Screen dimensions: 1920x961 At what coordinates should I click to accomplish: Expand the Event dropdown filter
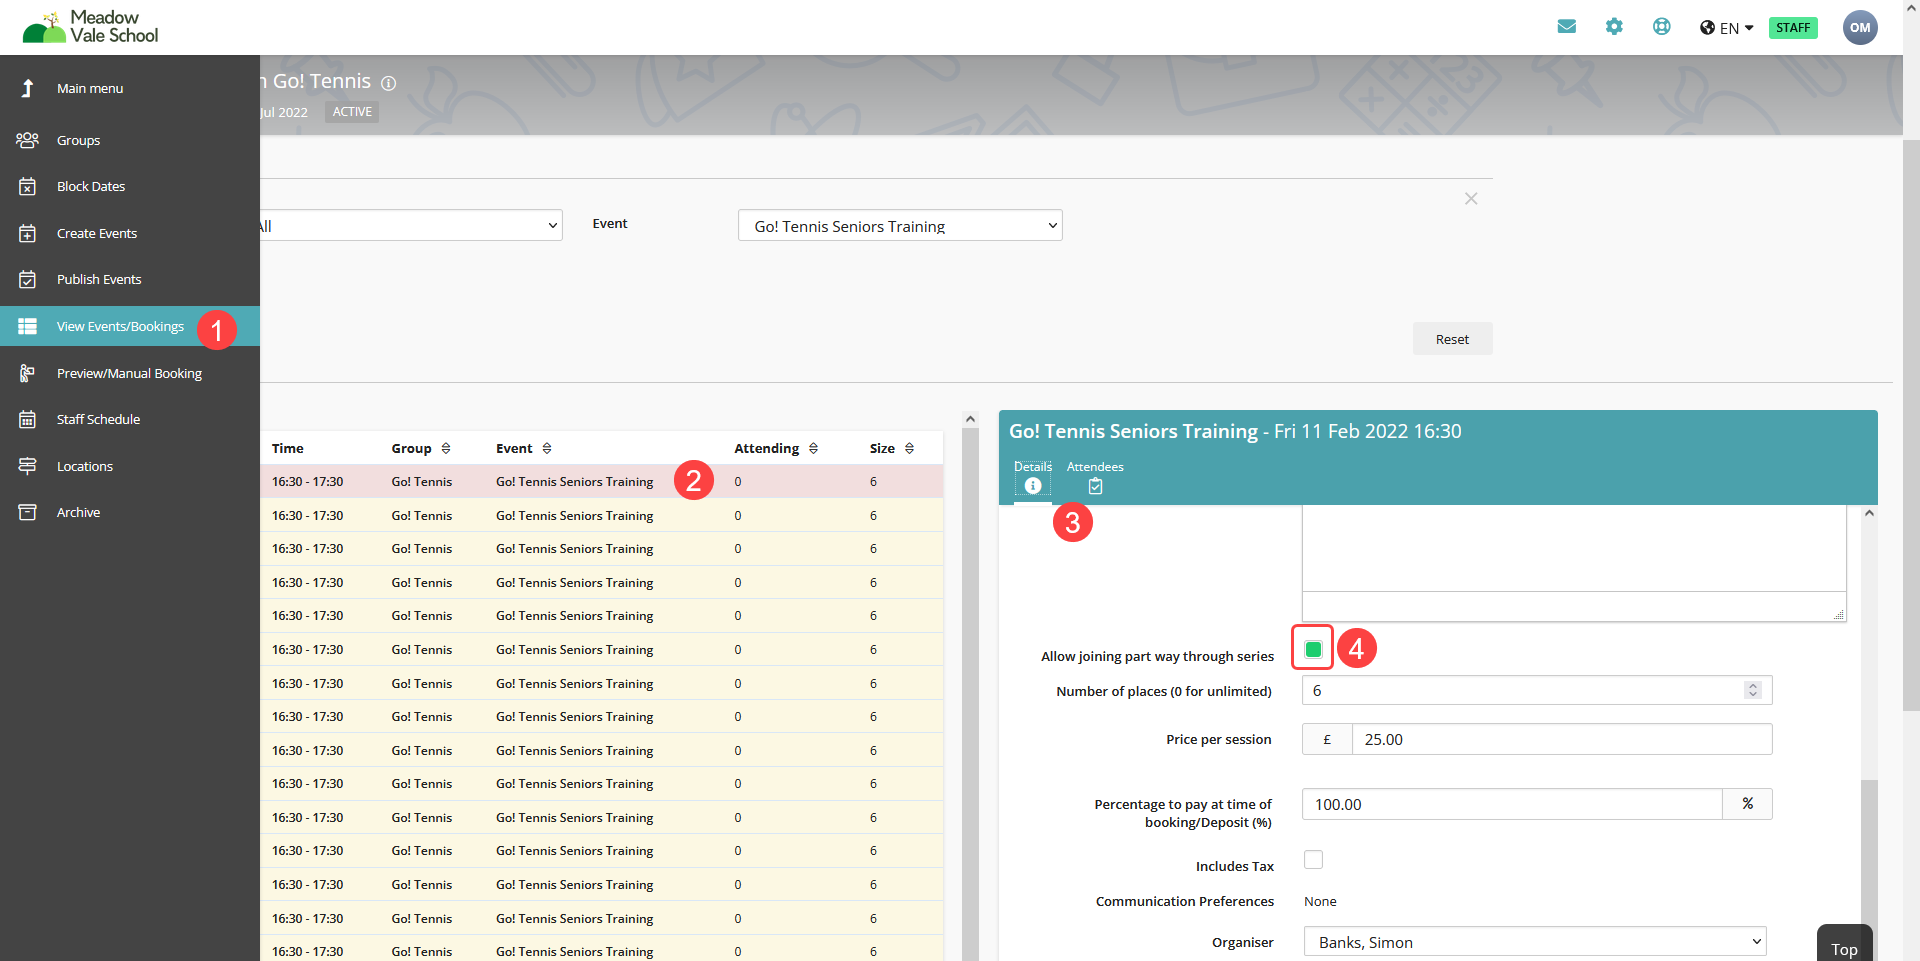(x=899, y=226)
